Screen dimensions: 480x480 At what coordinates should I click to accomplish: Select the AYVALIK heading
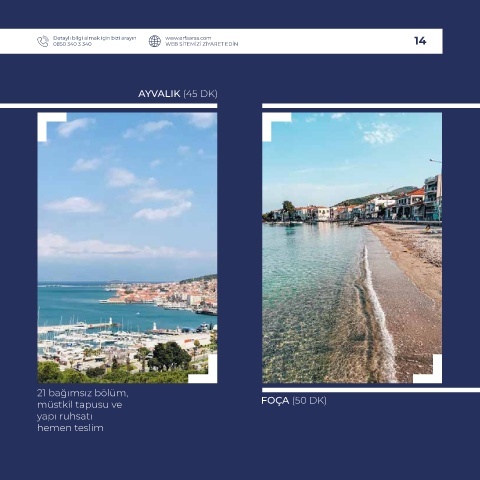pyautogui.click(x=159, y=94)
